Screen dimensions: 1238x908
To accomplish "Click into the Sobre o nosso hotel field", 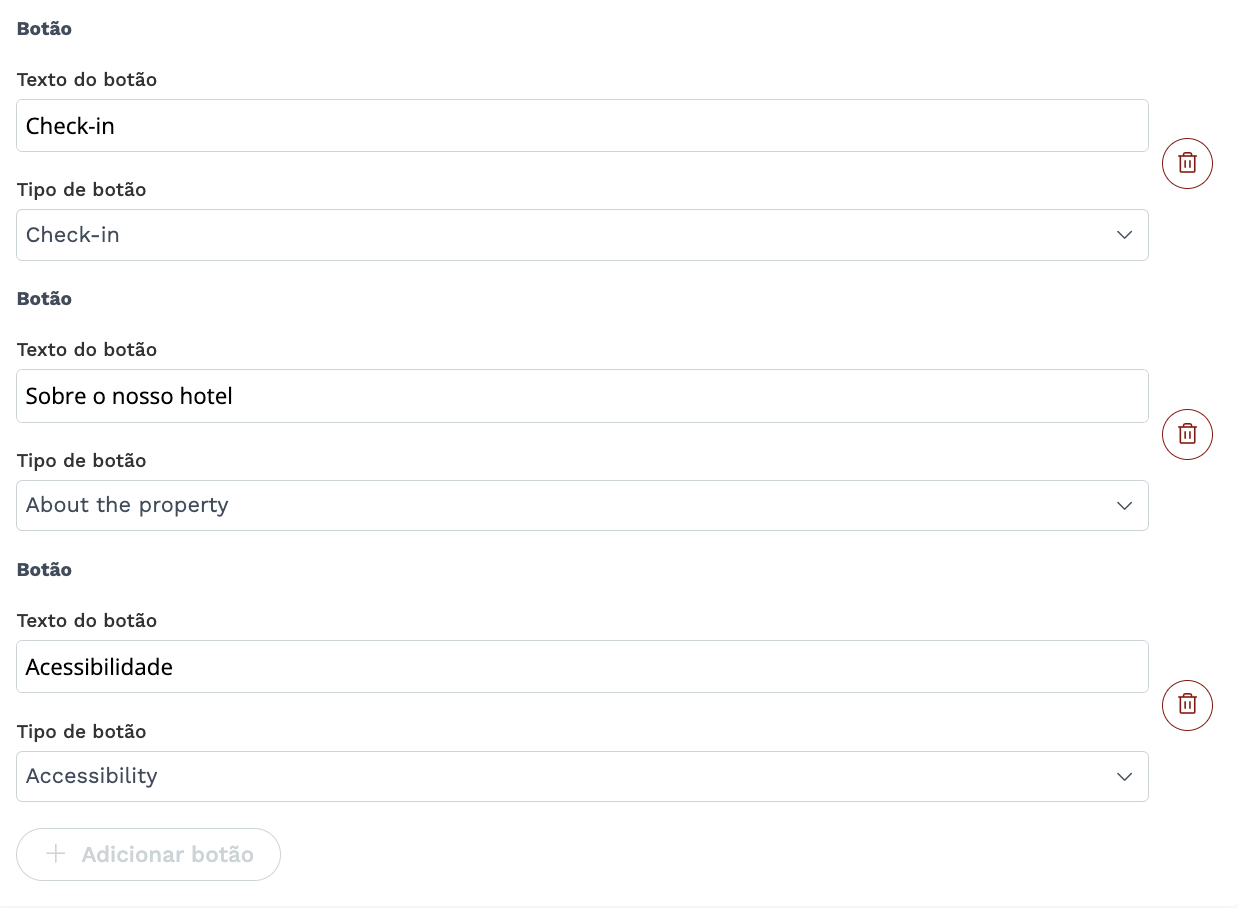I will tap(582, 396).
